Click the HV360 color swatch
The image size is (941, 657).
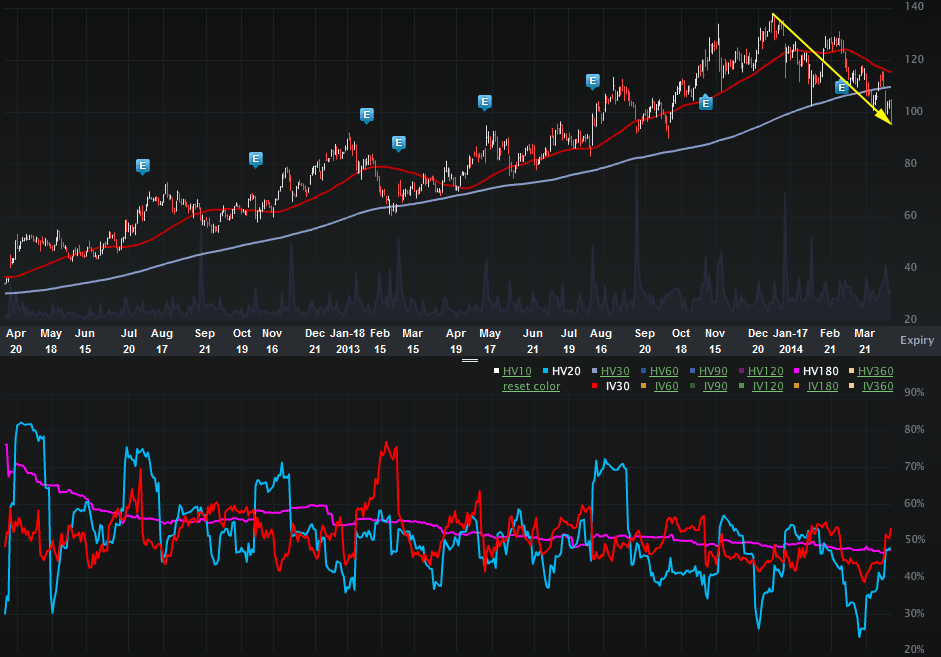[852, 371]
